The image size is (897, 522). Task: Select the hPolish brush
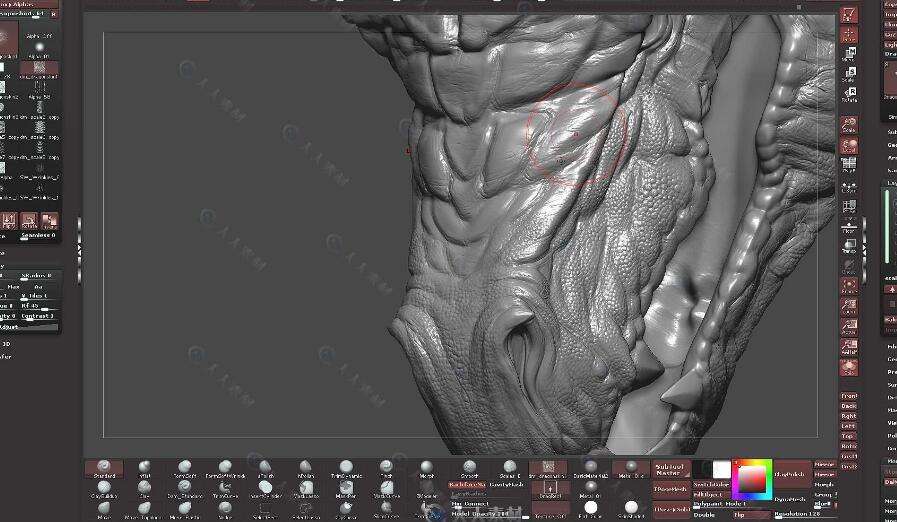coord(305,469)
